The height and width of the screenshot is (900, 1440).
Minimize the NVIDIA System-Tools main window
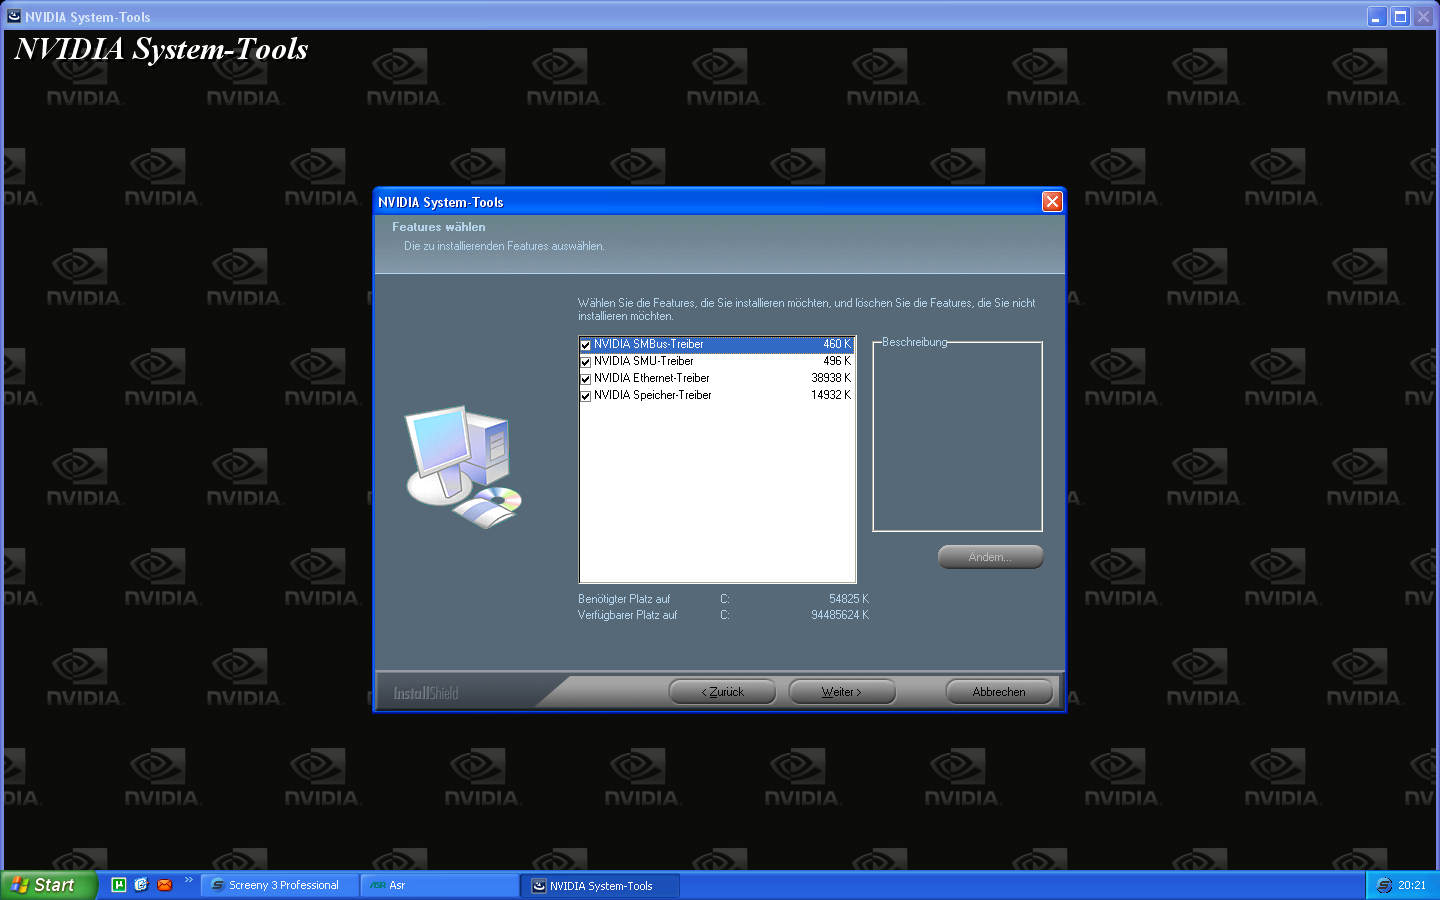click(x=1377, y=16)
